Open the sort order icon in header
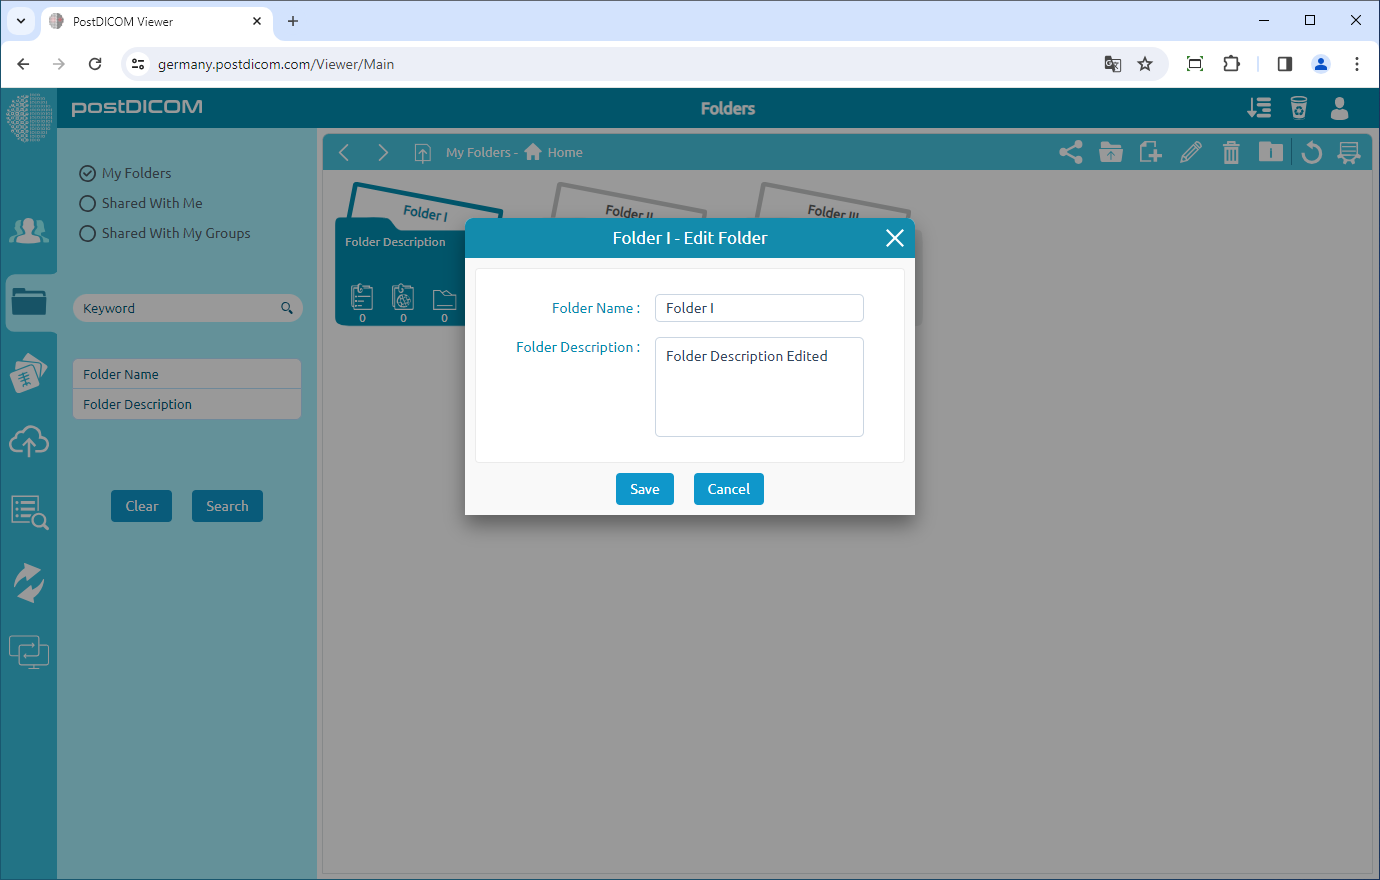The height and width of the screenshot is (880, 1380). pos(1259,108)
